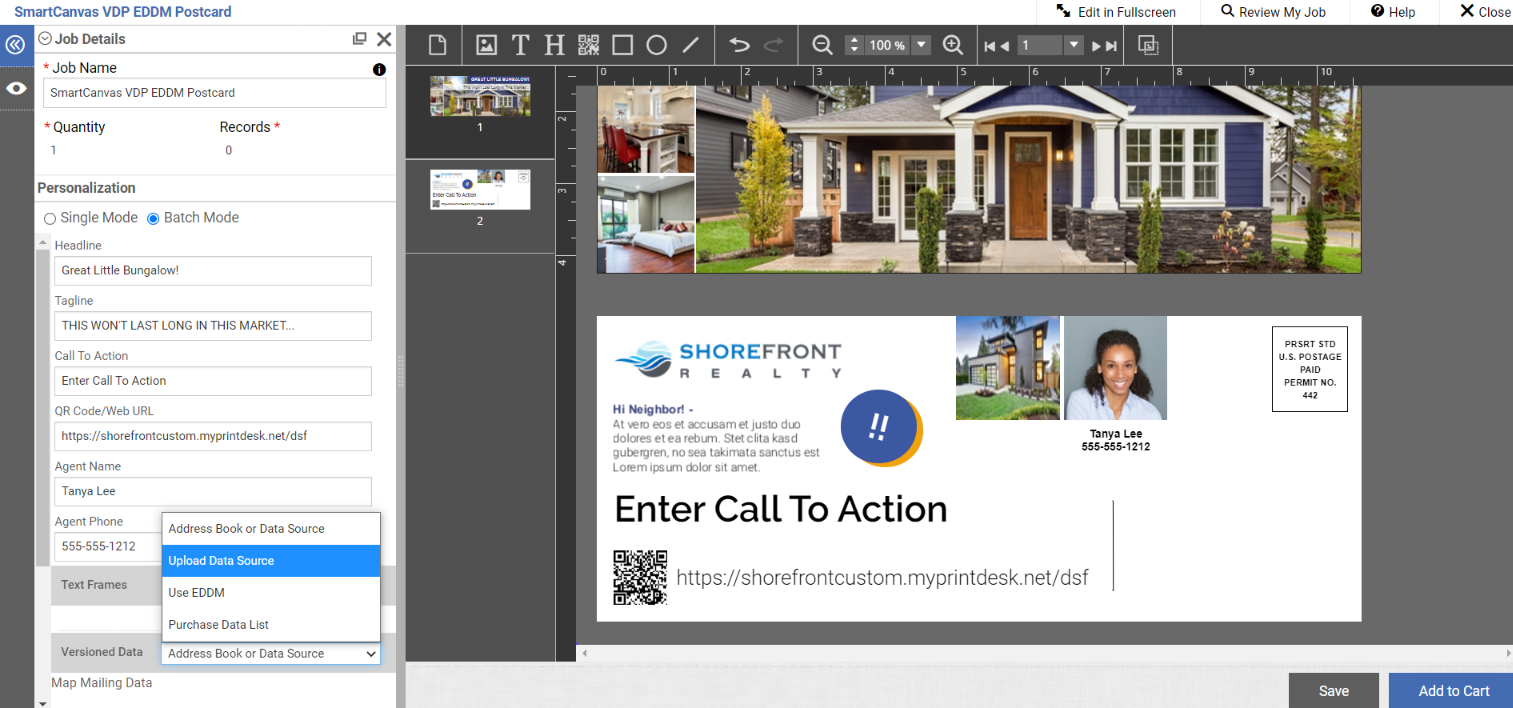The height and width of the screenshot is (708, 1513).
Task: Choose Use EDDM from list
Action: [271, 593]
